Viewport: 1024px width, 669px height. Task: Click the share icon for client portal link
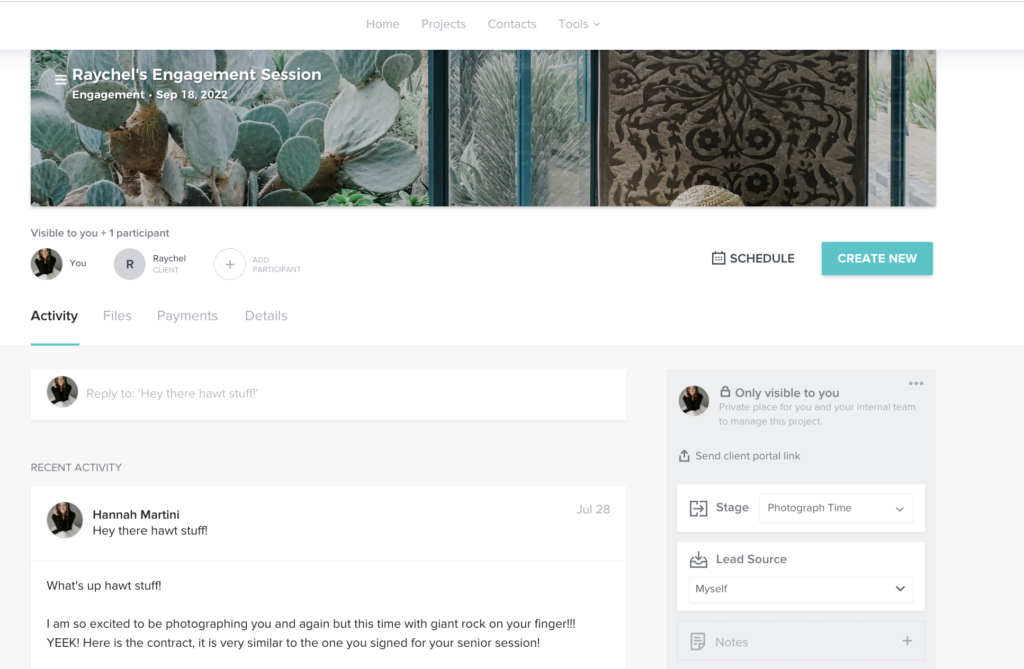click(684, 456)
